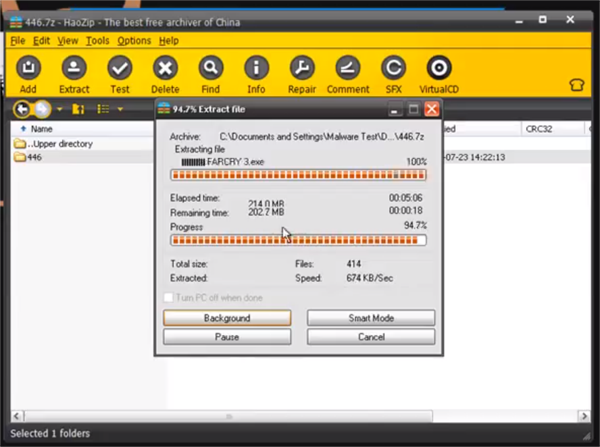Click the horizontal scrollbar thumb
Image resolution: width=600 pixels, height=447 pixels.
point(229,416)
